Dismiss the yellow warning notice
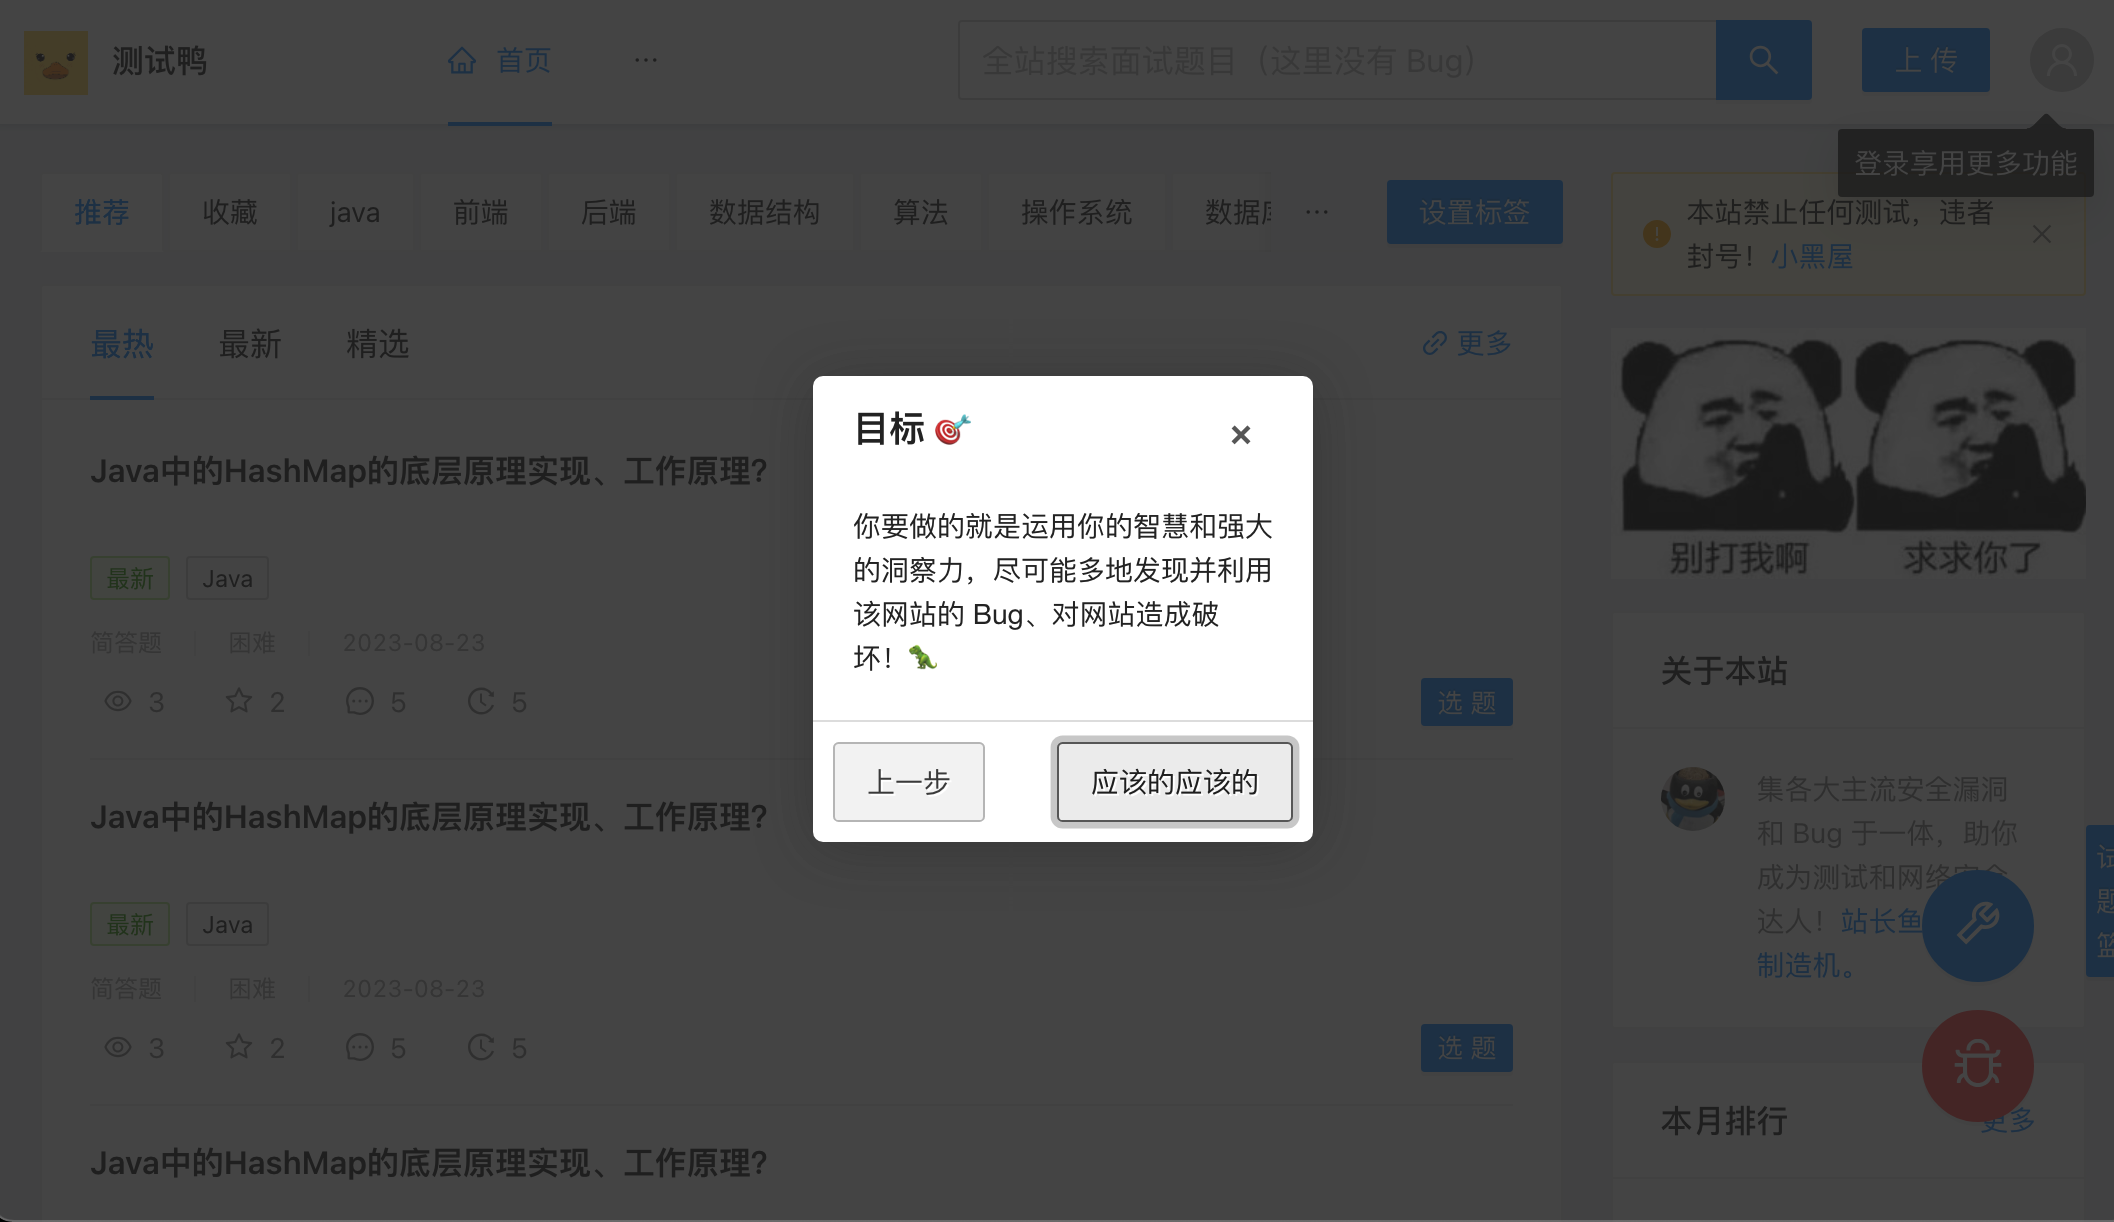 click(x=2042, y=234)
